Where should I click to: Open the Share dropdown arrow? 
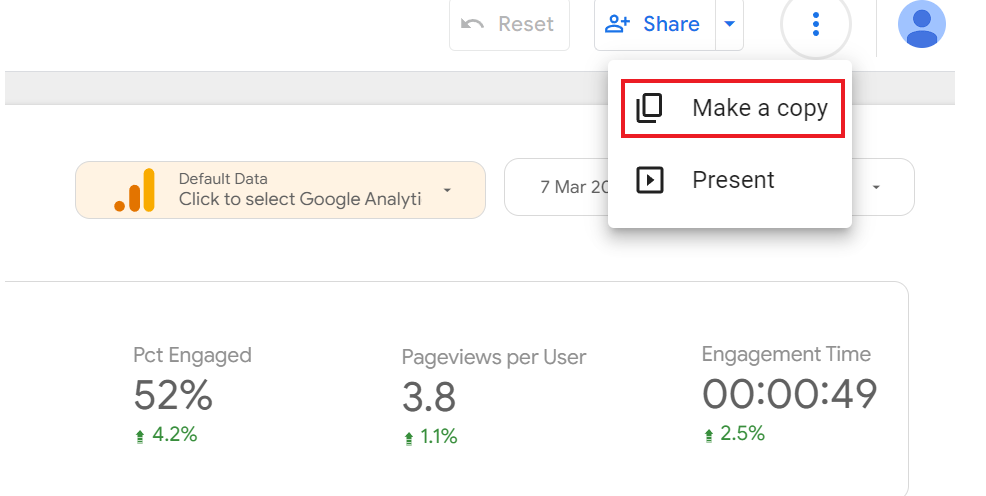click(729, 25)
